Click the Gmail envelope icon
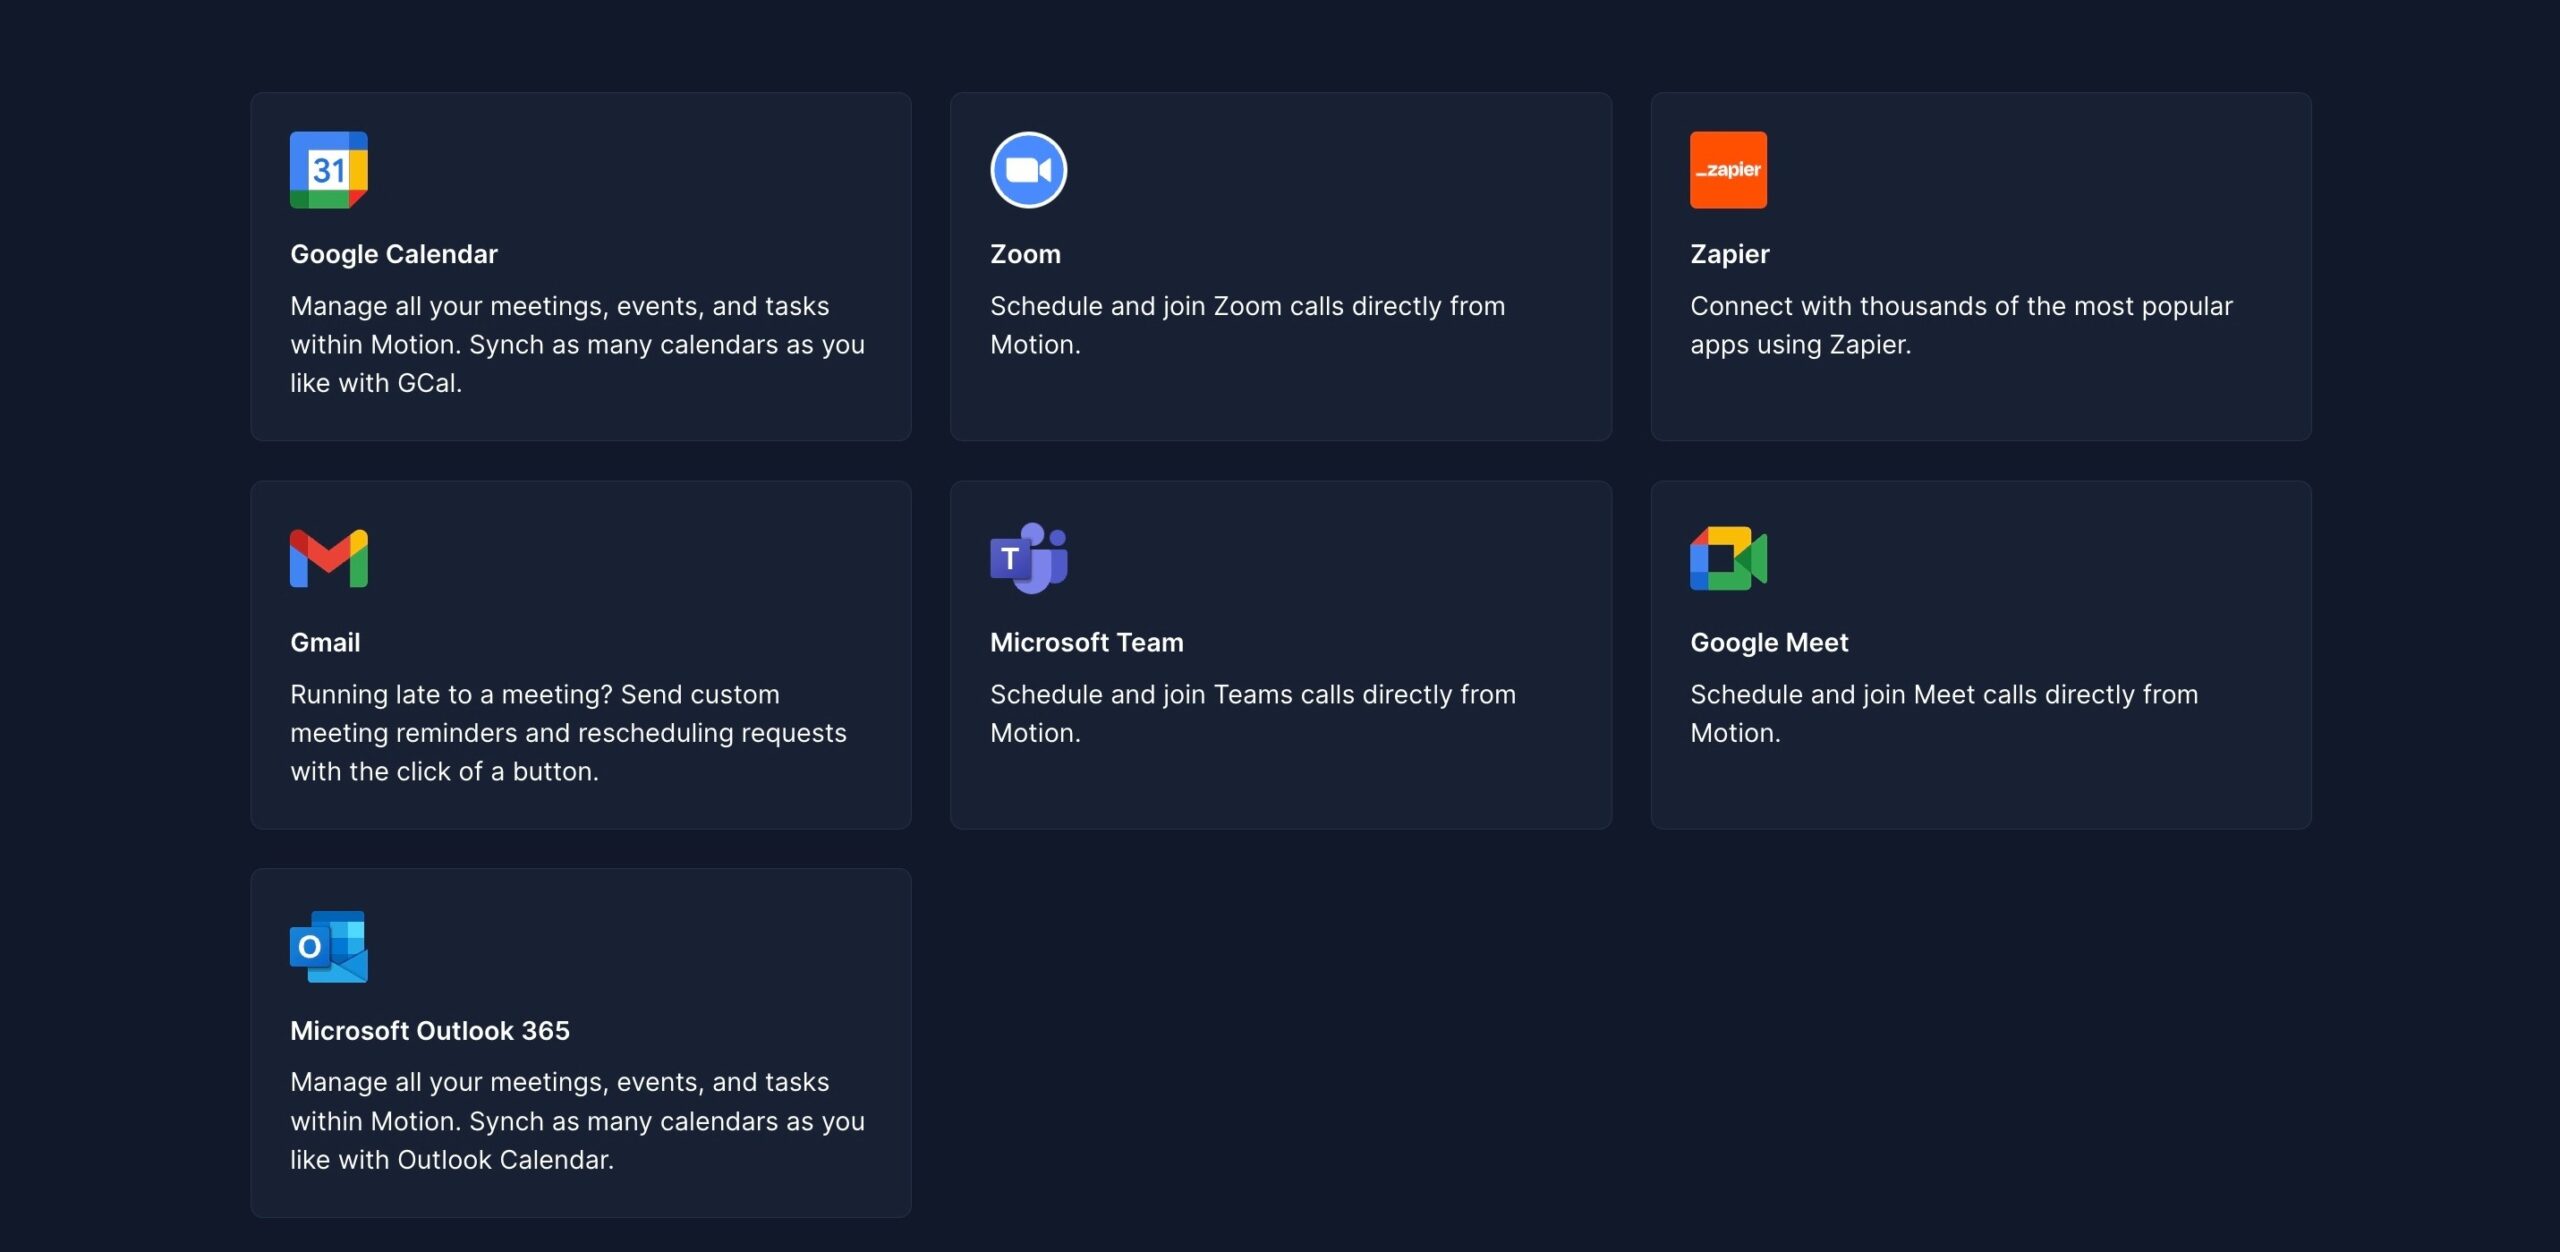 (328, 558)
